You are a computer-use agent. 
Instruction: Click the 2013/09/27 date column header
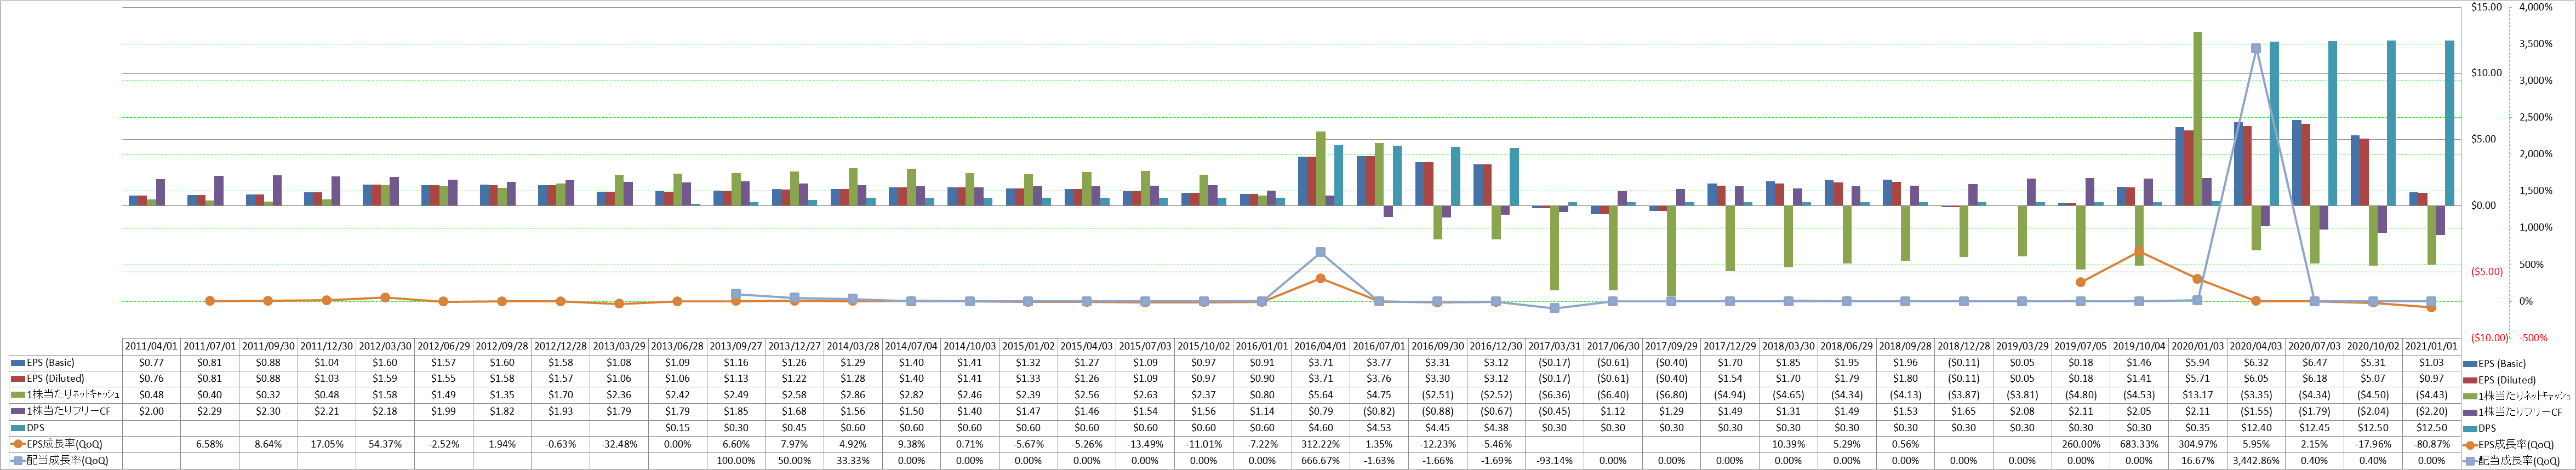pos(736,346)
